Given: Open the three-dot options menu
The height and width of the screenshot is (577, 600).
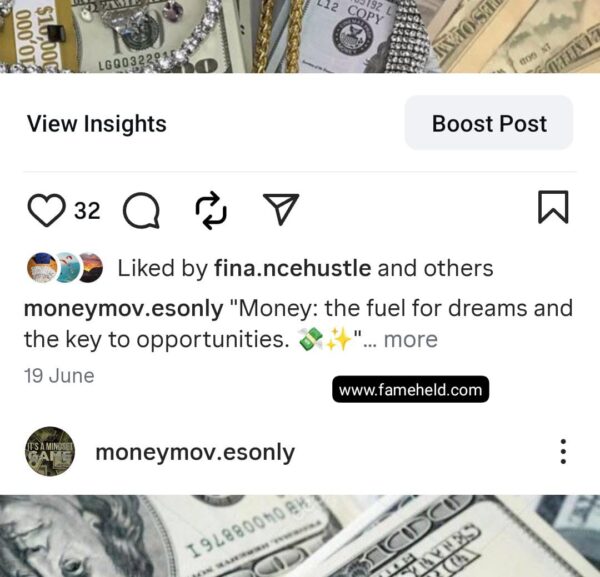Looking at the screenshot, I should point(563,451).
